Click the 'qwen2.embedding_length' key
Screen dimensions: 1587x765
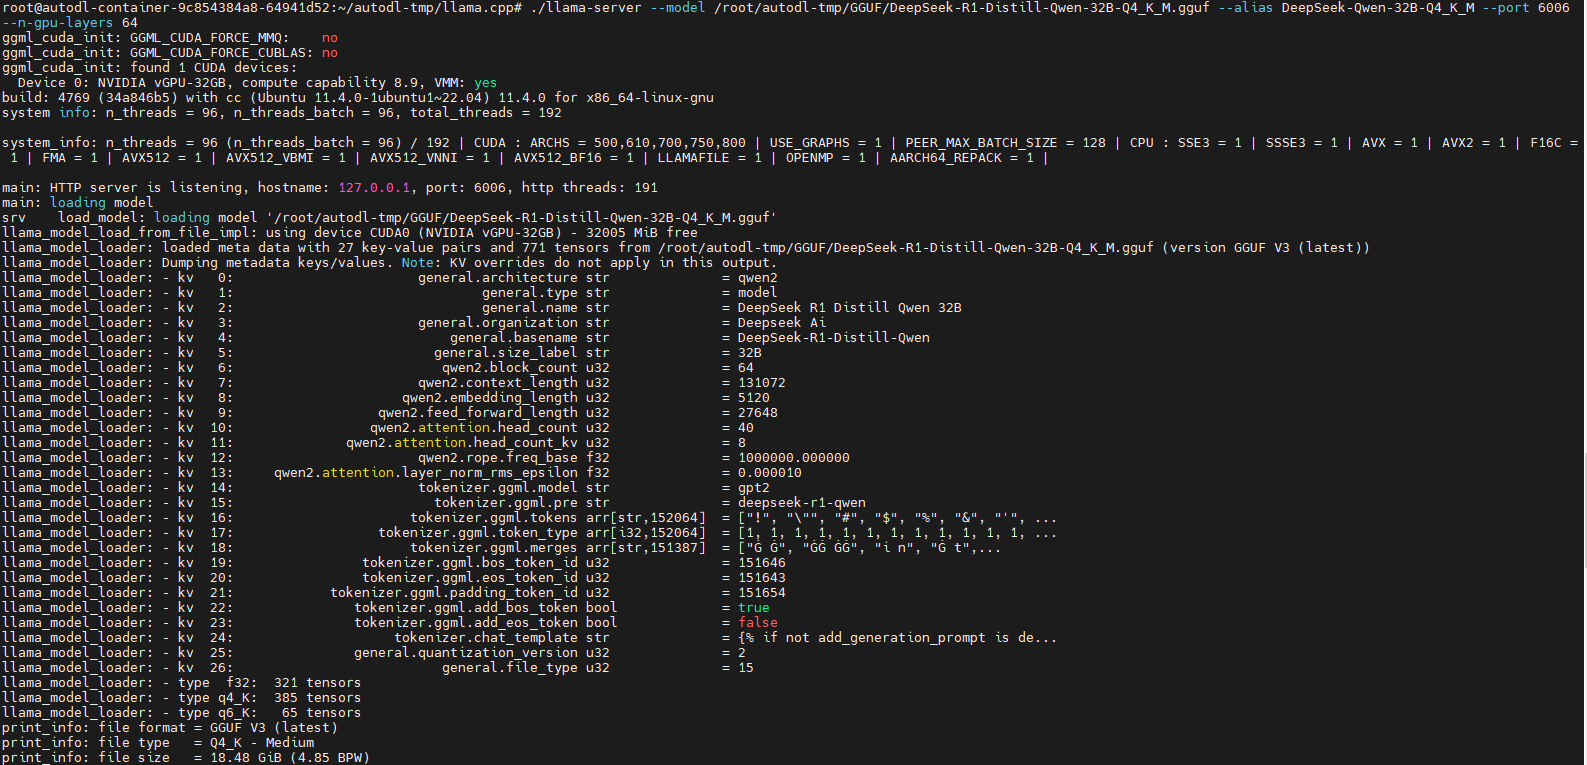(x=490, y=398)
